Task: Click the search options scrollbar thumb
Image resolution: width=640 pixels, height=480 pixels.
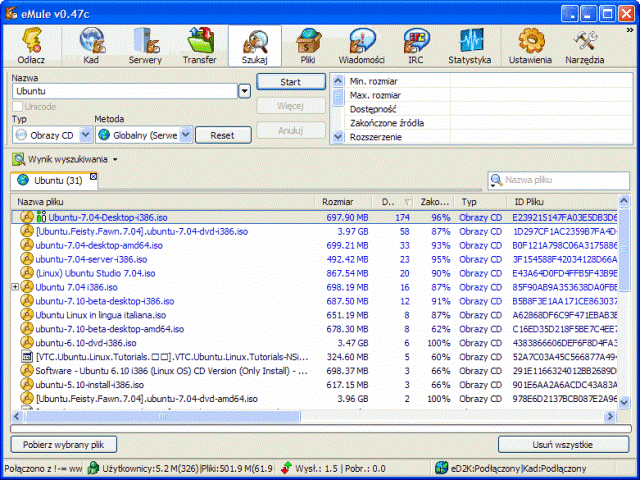Action: click(338, 97)
